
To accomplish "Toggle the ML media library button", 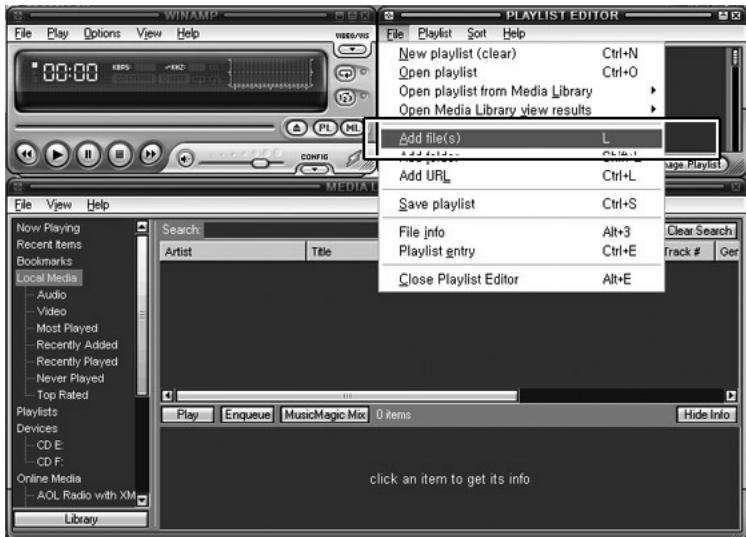I will (x=352, y=128).
